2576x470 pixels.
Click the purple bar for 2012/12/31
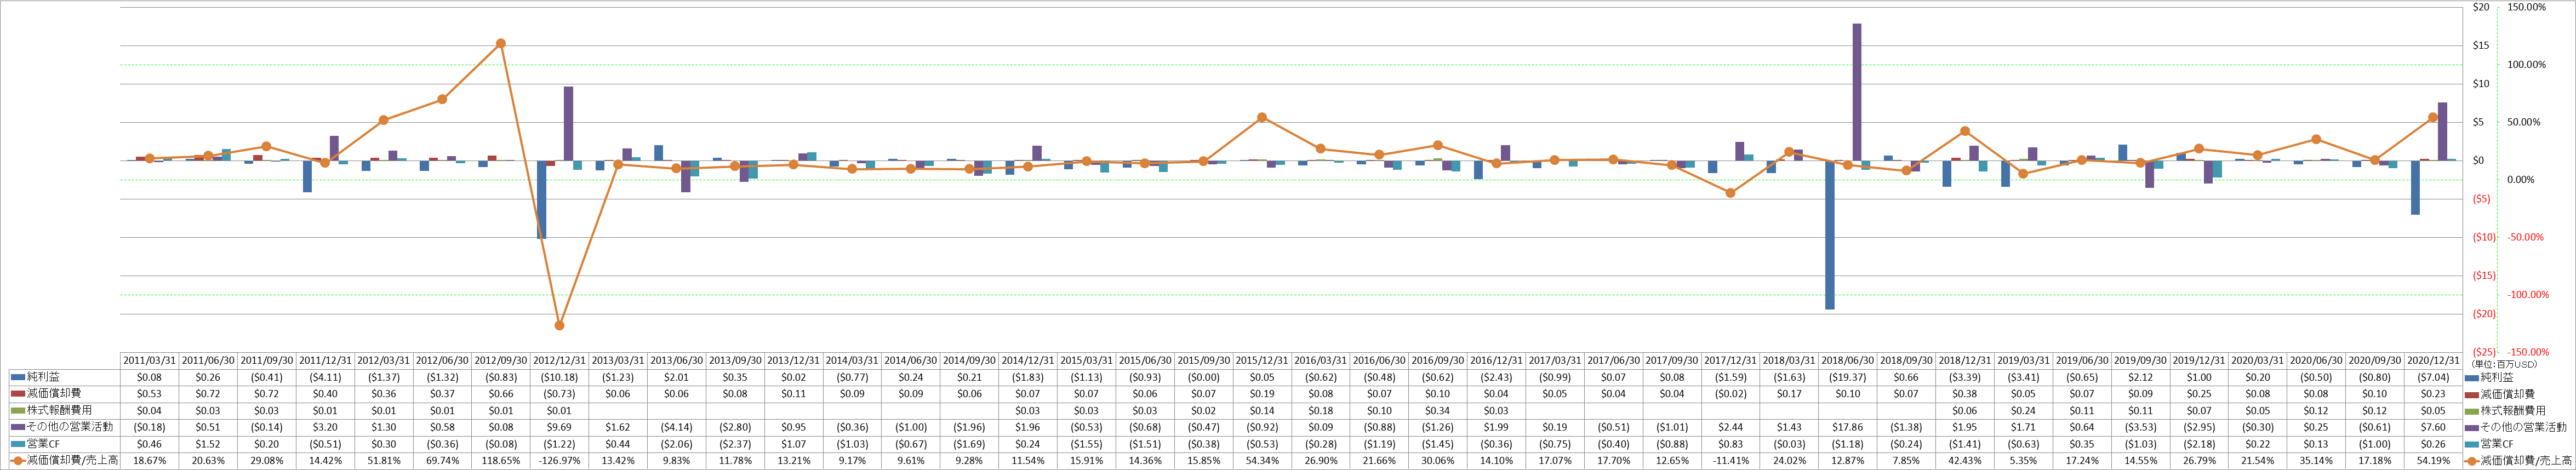(568, 123)
